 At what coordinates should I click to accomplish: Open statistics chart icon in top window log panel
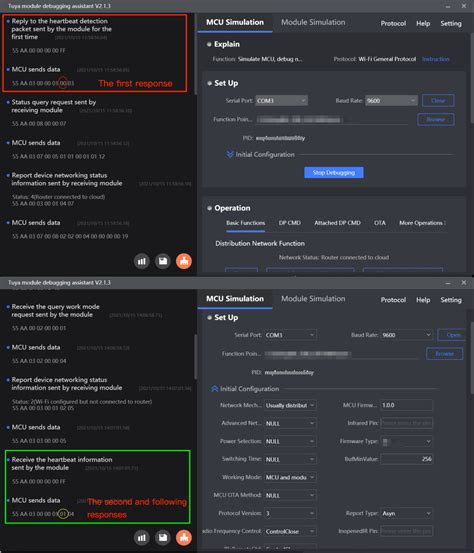(141, 261)
